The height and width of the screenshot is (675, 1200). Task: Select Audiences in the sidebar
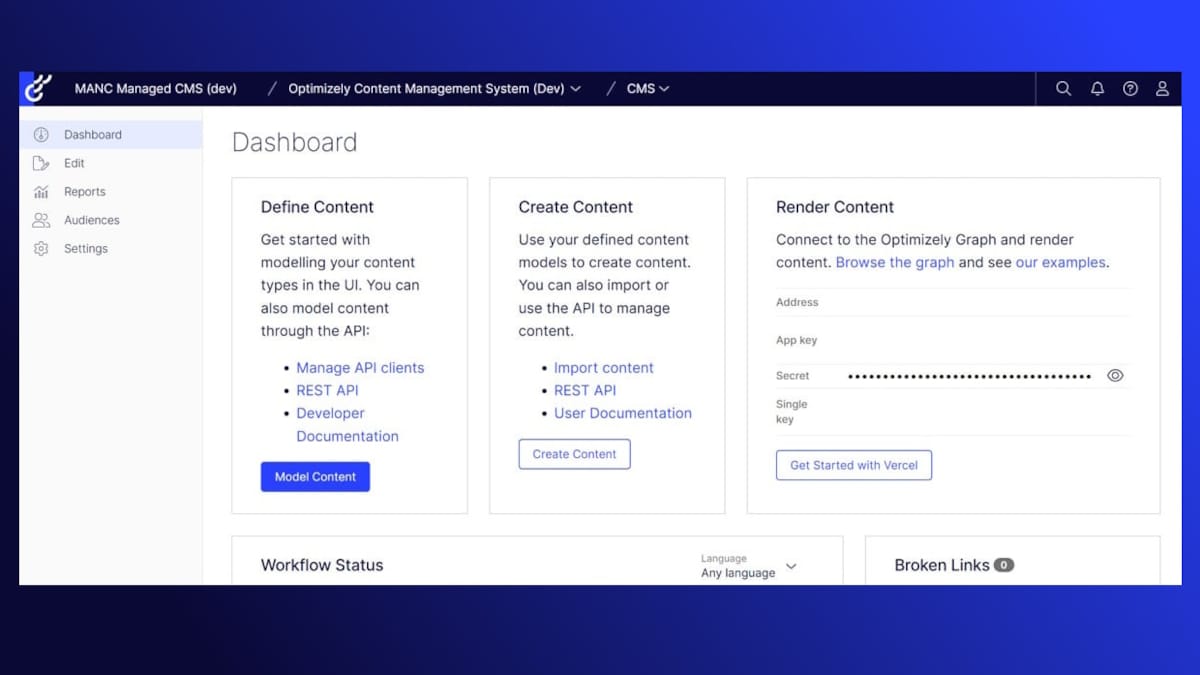(111, 220)
